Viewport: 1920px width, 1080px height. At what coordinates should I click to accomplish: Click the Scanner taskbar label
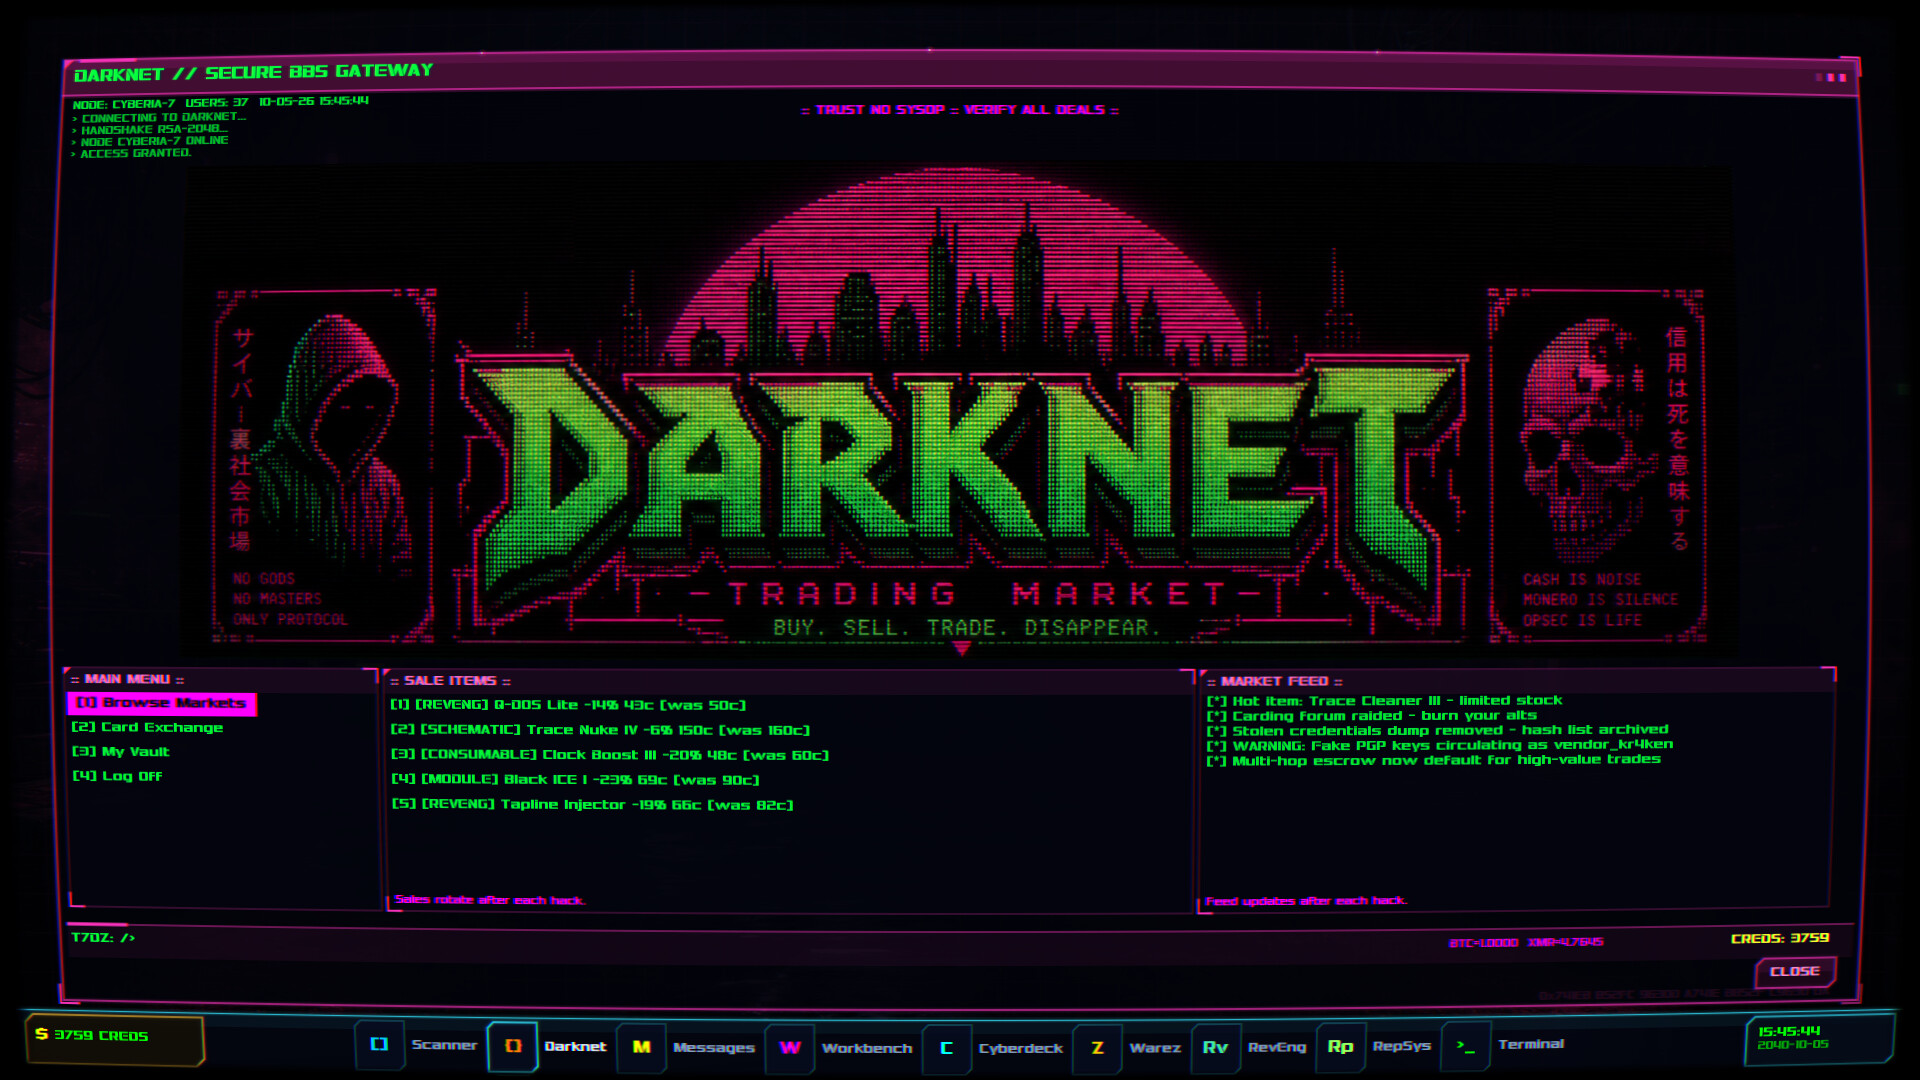pos(444,1045)
